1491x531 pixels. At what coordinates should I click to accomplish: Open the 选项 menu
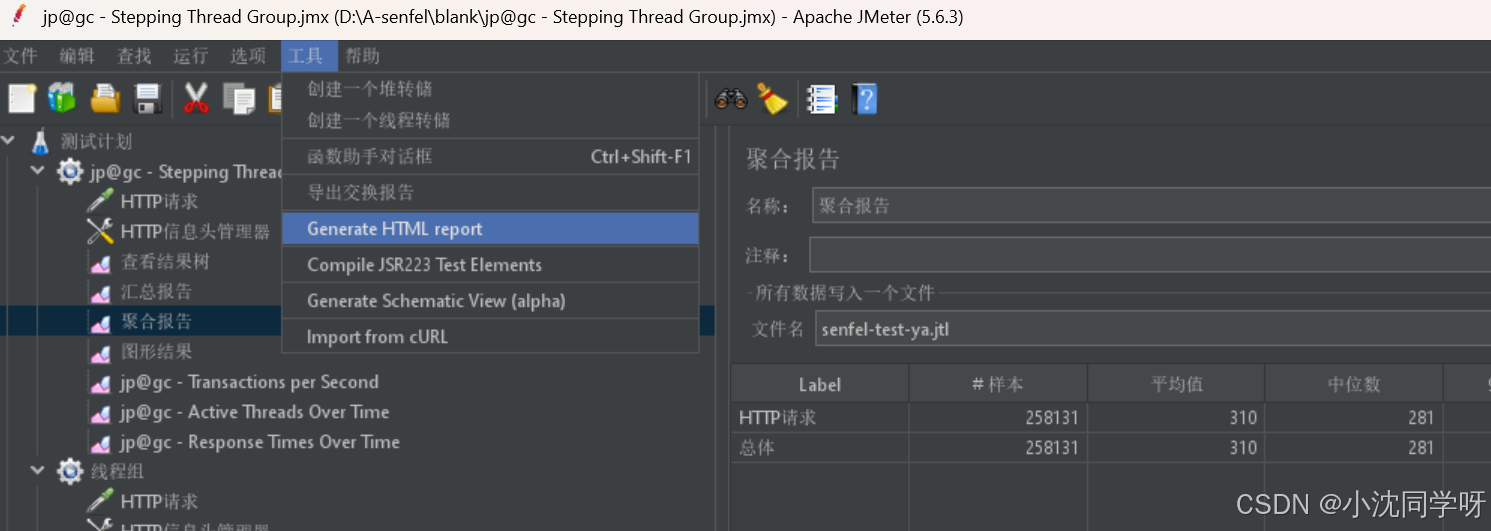click(248, 56)
